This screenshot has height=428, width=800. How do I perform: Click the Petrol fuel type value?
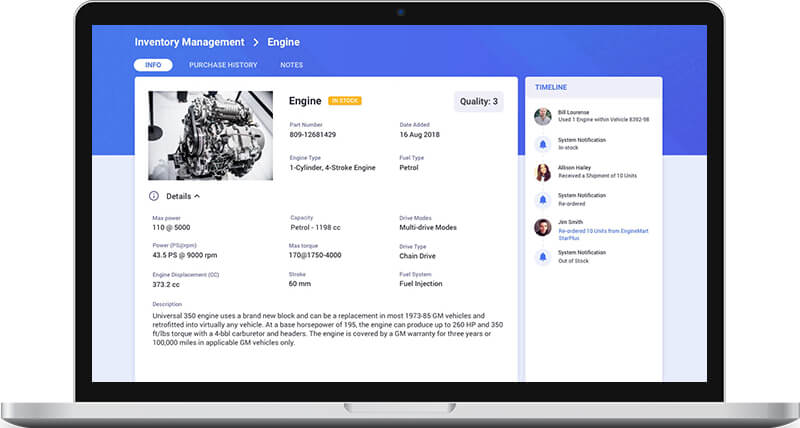tap(409, 167)
